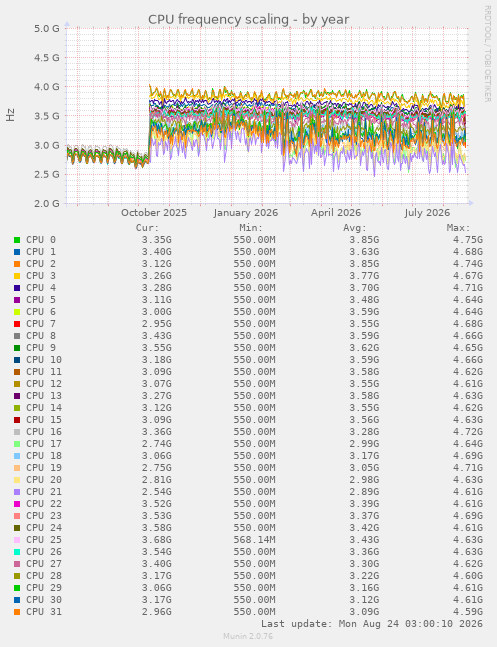Image resolution: width=497 pixels, height=647 pixels.
Task: Click the 'CPU 0' legend label
Action: coord(41,240)
